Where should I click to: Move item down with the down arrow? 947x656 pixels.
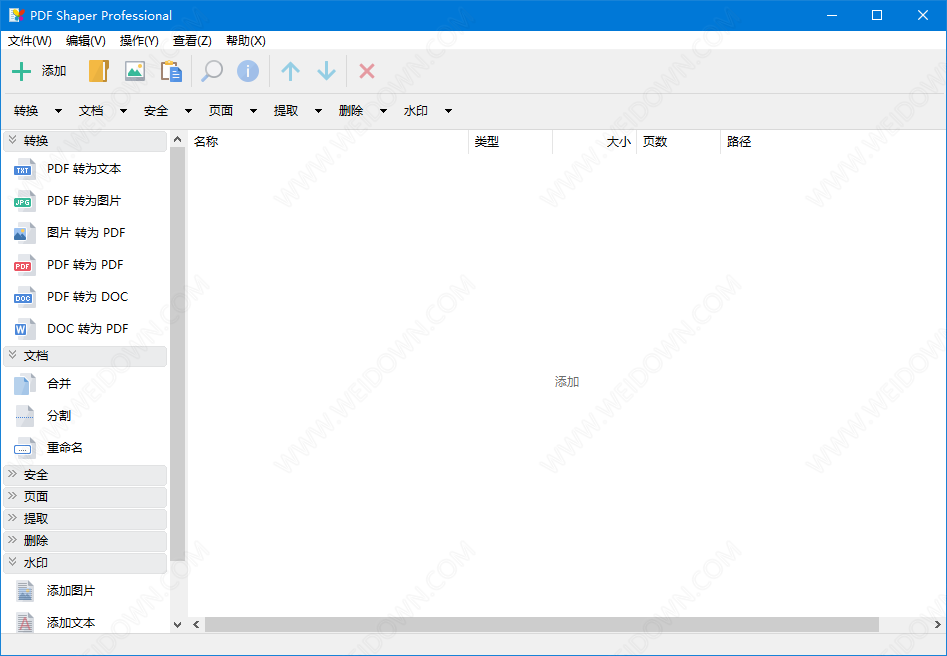coord(326,71)
